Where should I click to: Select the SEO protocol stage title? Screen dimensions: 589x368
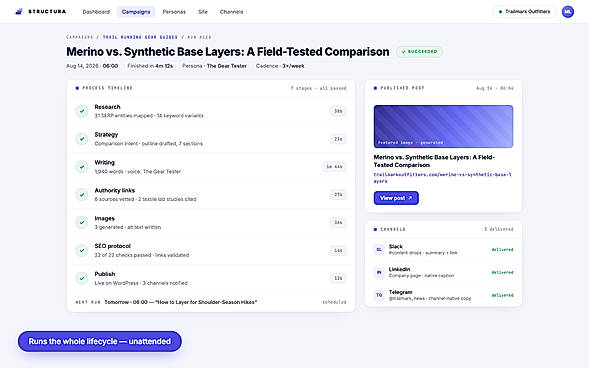112,246
